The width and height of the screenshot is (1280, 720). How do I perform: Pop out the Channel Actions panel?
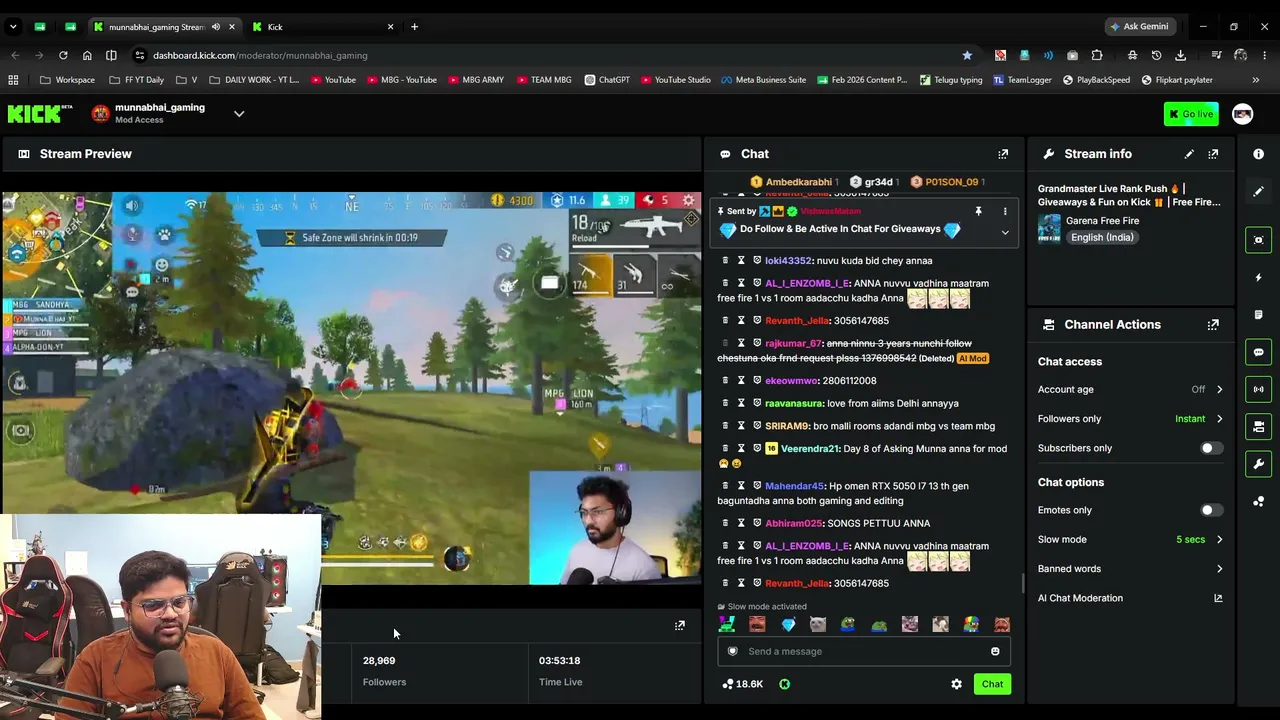(x=1213, y=325)
